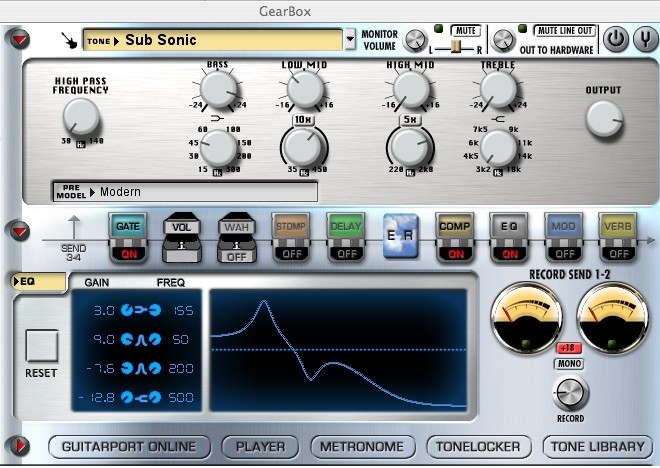Click the Send 3-4 up arrow
The image size is (660, 468).
pos(74,227)
